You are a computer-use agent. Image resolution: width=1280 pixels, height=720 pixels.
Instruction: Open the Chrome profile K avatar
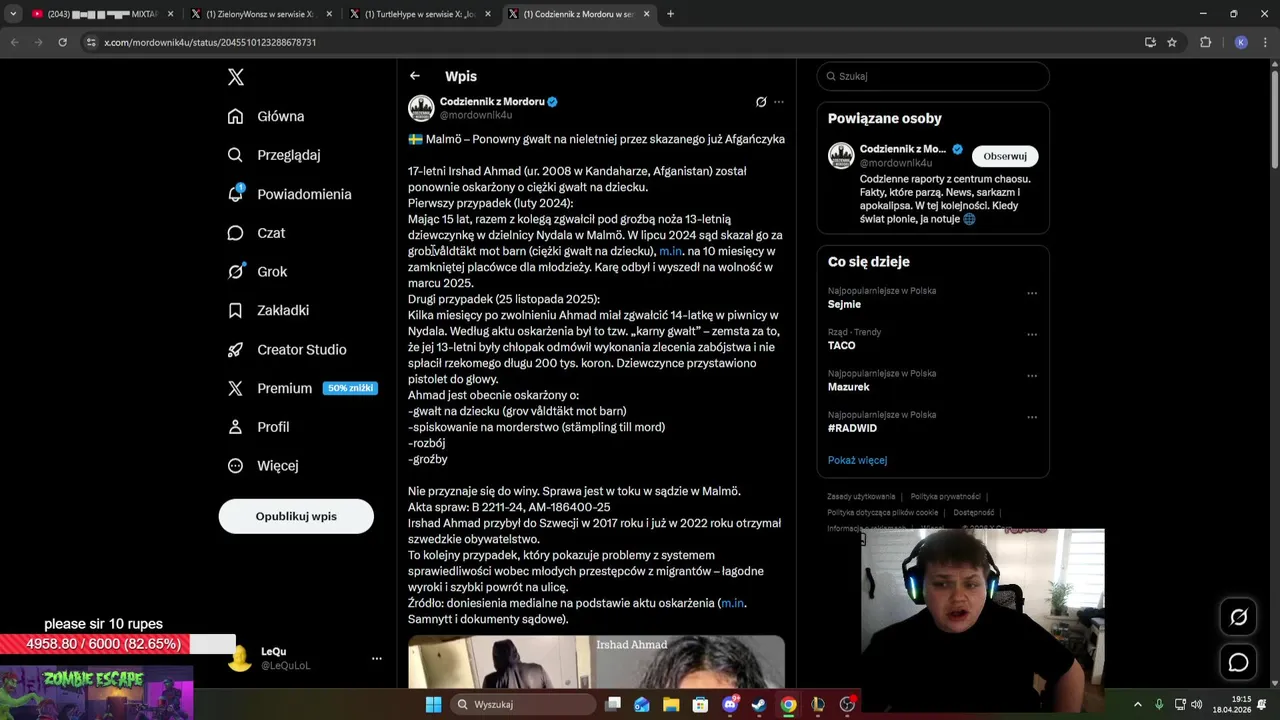[x=1241, y=42]
